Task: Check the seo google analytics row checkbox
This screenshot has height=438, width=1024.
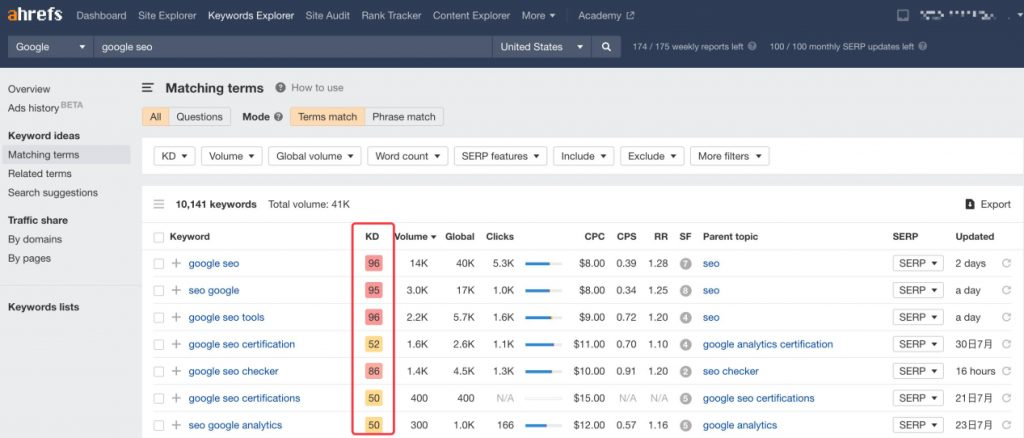Action: click(159, 425)
